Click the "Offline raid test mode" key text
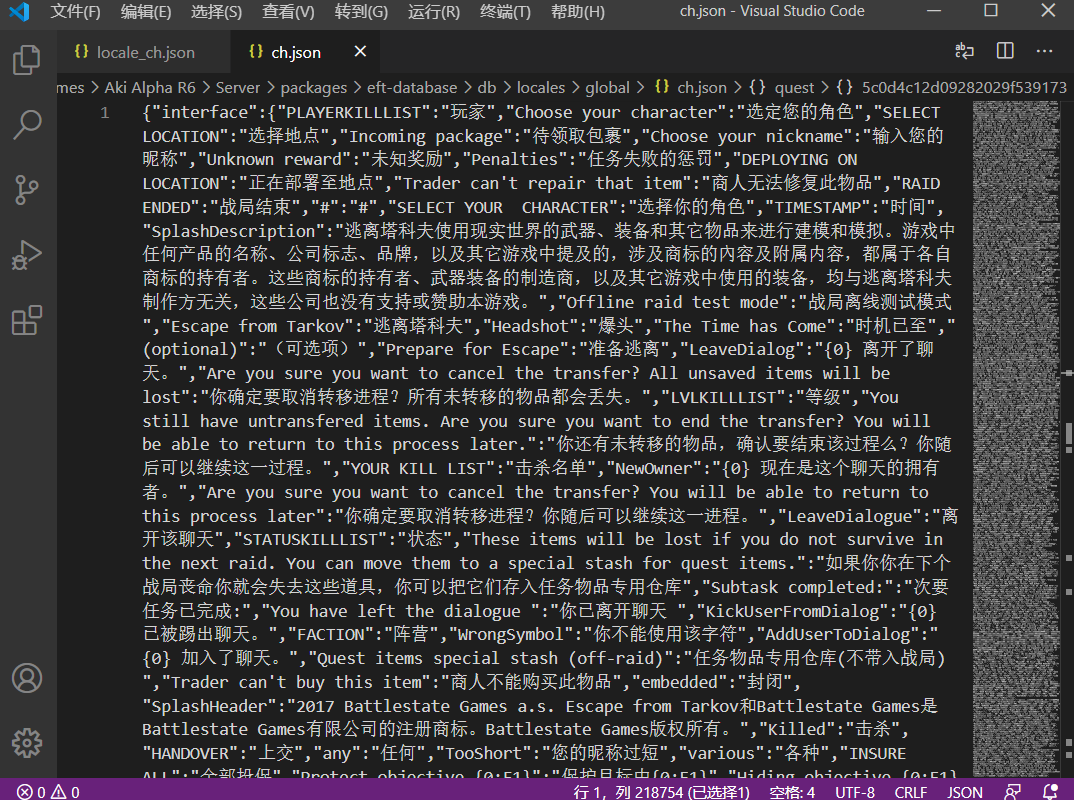The width and height of the screenshot is (1074, 800). tap(672, 302)
